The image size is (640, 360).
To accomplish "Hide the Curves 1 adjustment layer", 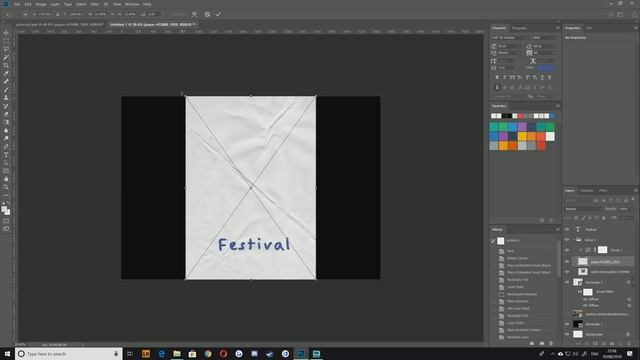I will point(567,250).
